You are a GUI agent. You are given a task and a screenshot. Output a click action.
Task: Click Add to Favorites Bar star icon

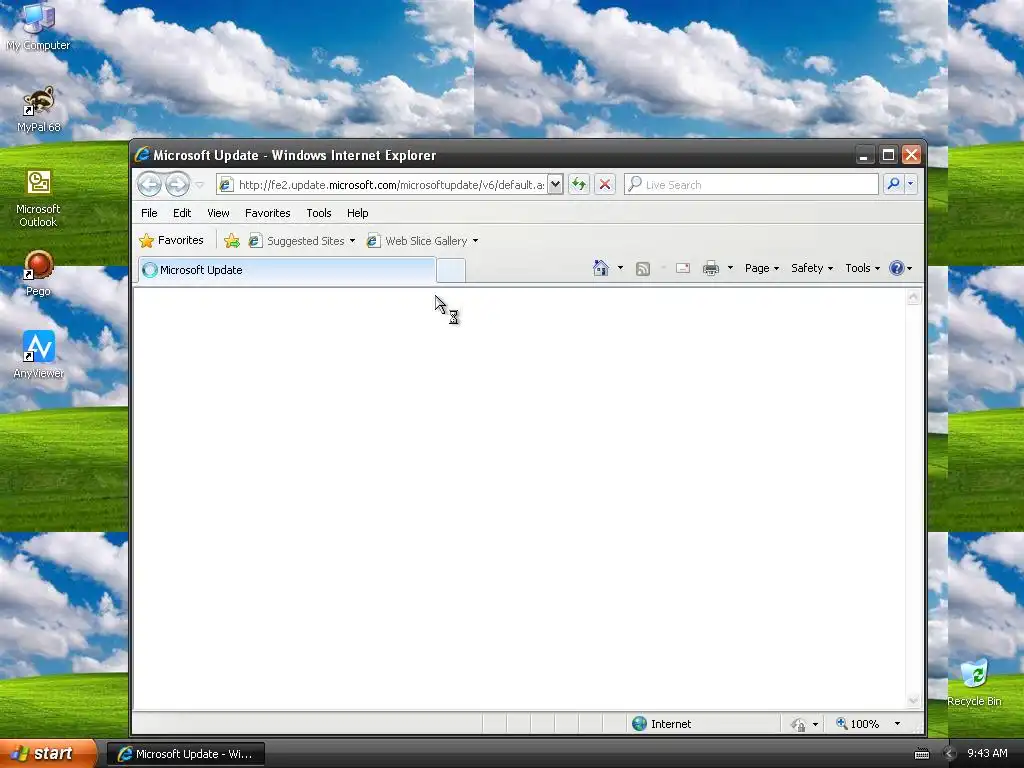(x=232, y=241)
